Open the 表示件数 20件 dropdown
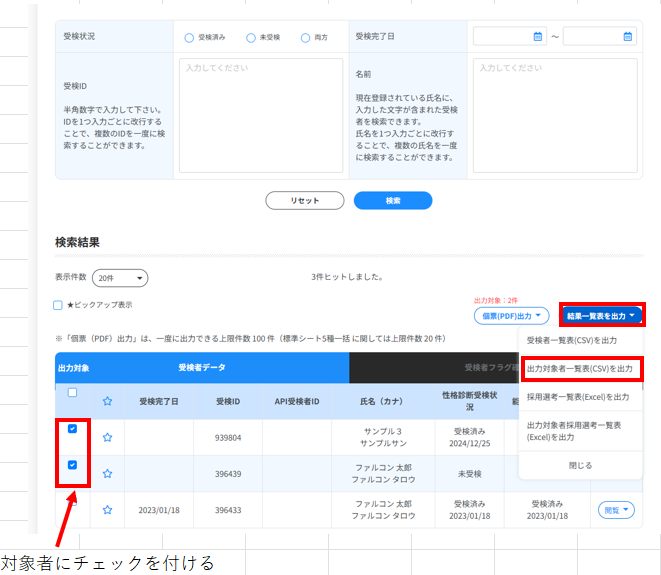This screenshot has width=661, height=575. point(120,278)
